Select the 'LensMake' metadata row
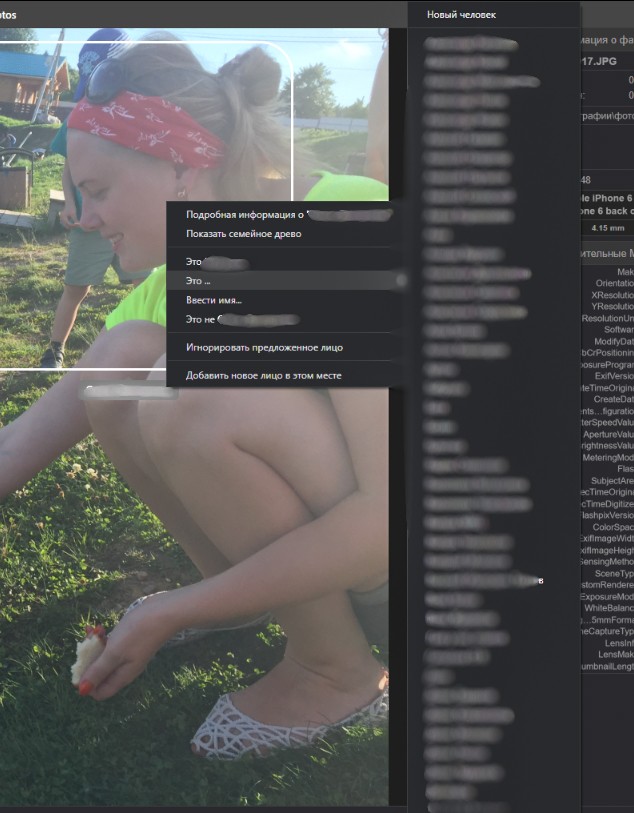This screenshot has height=813, width=634. click(x=616, y=654)
